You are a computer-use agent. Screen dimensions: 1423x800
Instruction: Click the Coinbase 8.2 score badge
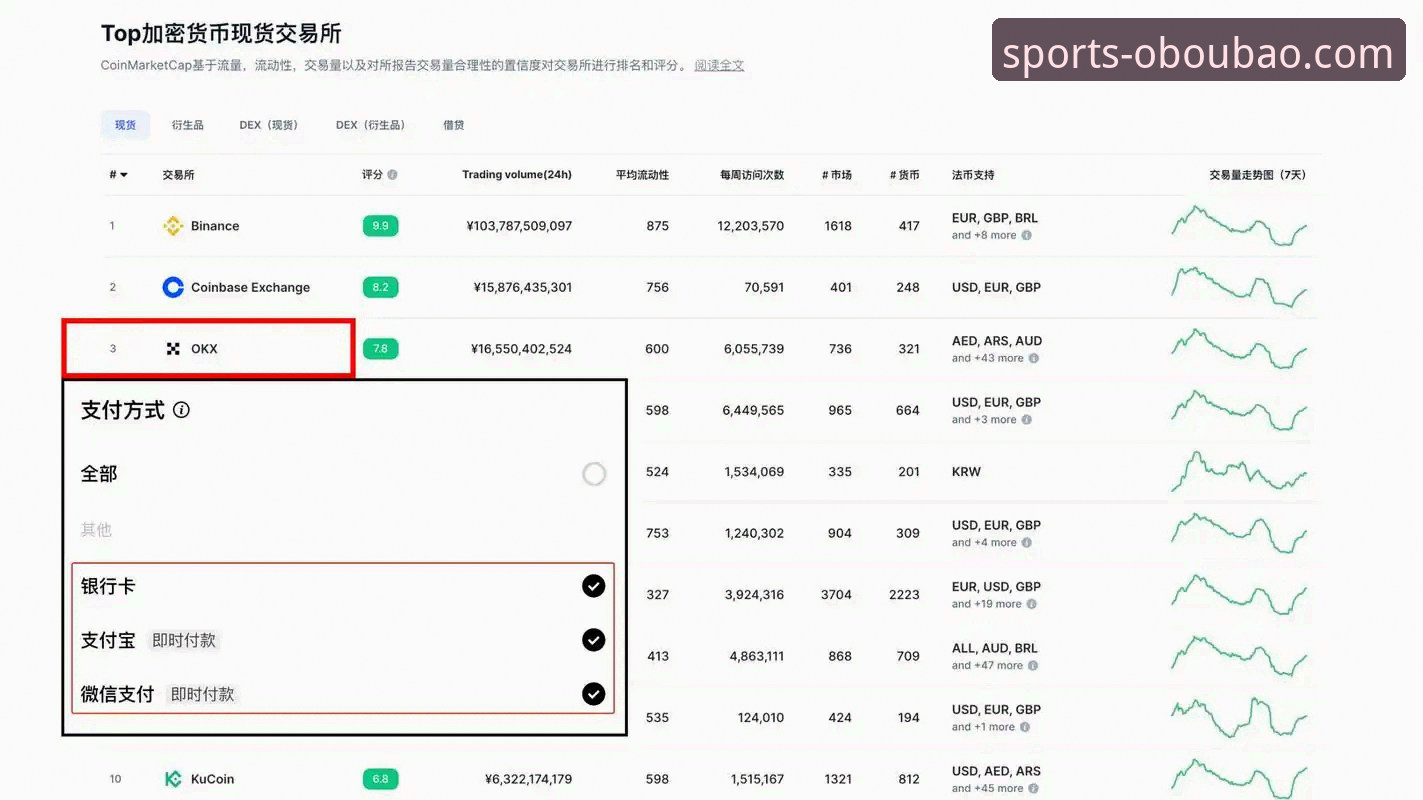(x=380, y=287)
